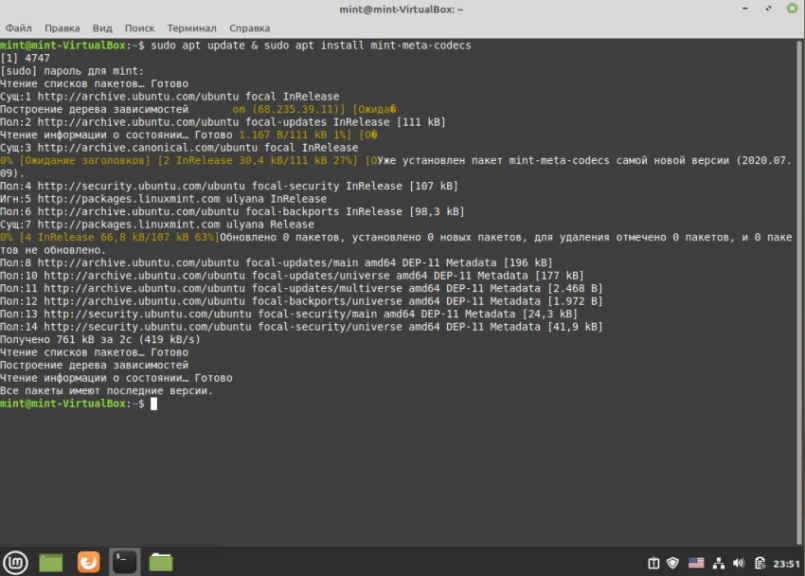Click the text 'focal-backports InRelease [98,3 kB]'
This screenshot has height=576, width=805.
355,212
